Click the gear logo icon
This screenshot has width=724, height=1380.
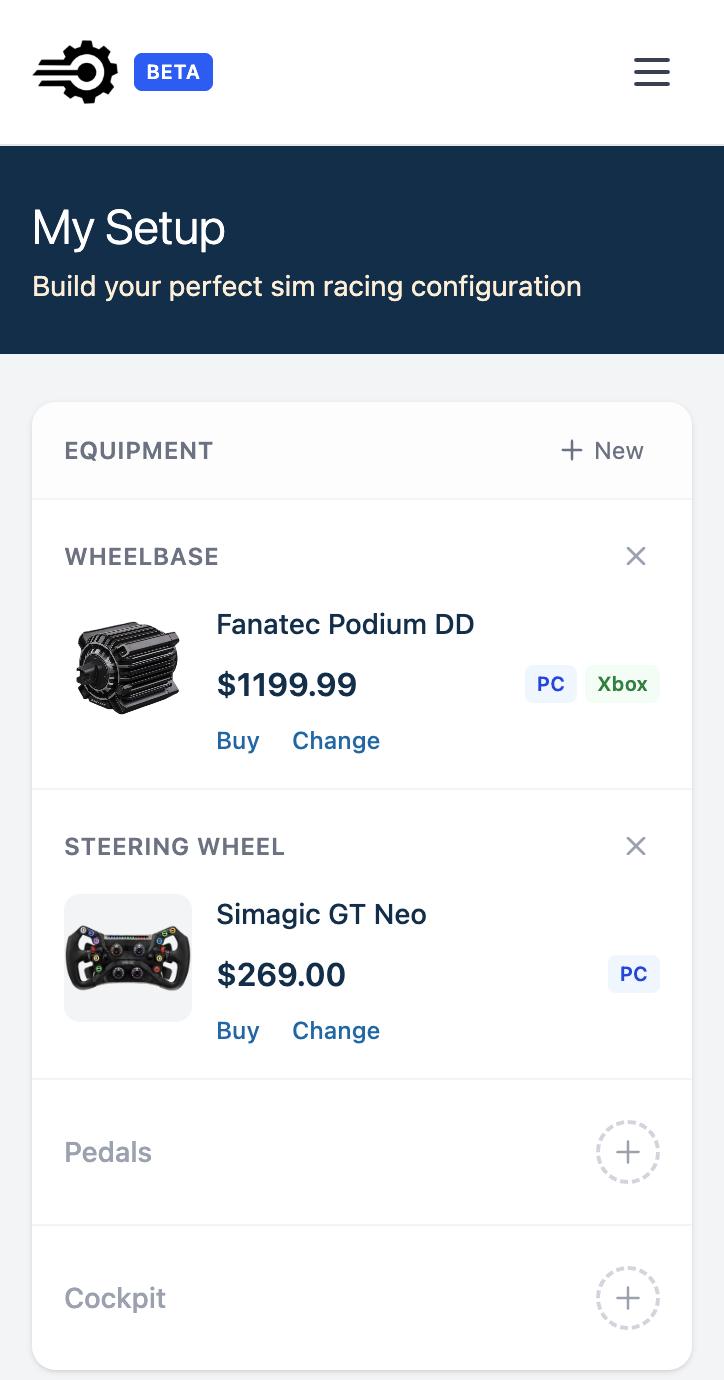[x=76, y=72]
